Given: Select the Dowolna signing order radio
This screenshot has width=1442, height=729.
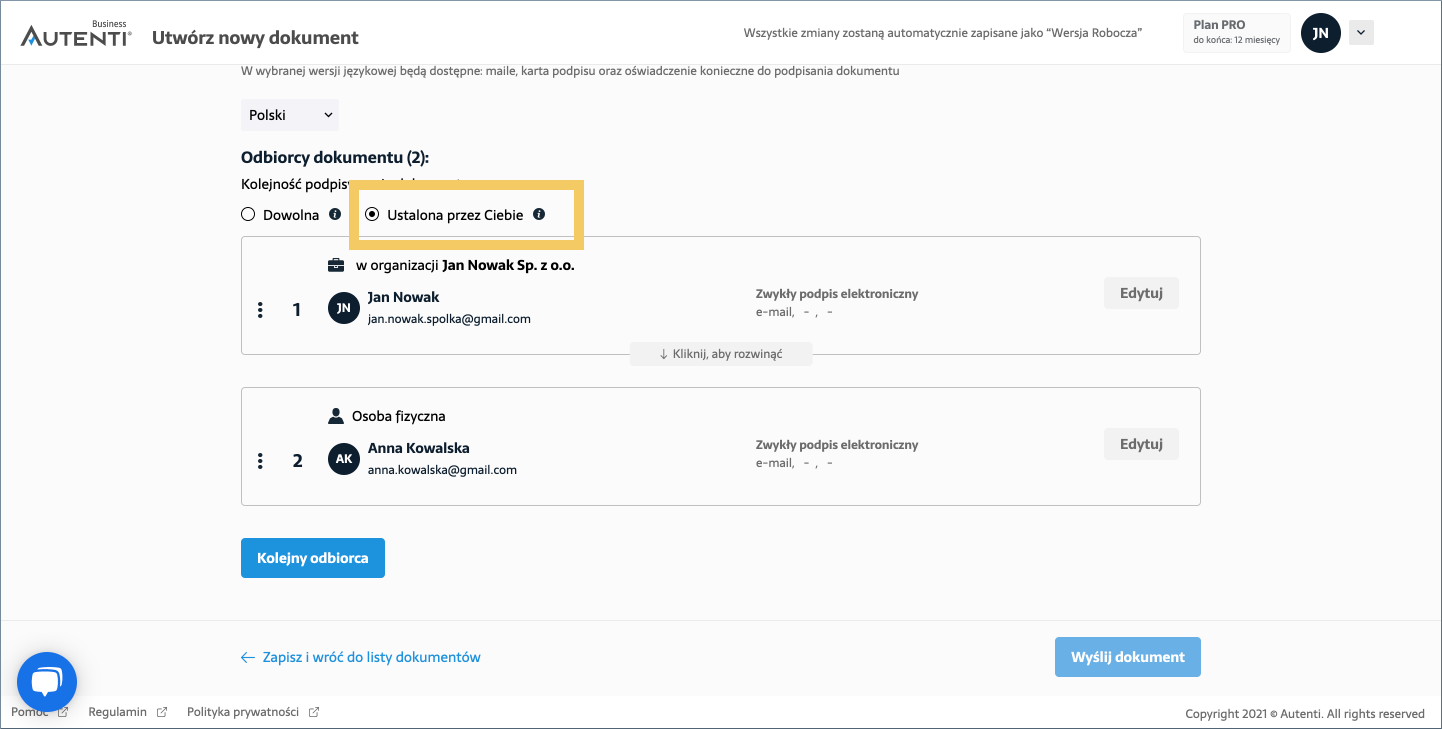Looking at the screenshot, I should (x=248, y=214).
